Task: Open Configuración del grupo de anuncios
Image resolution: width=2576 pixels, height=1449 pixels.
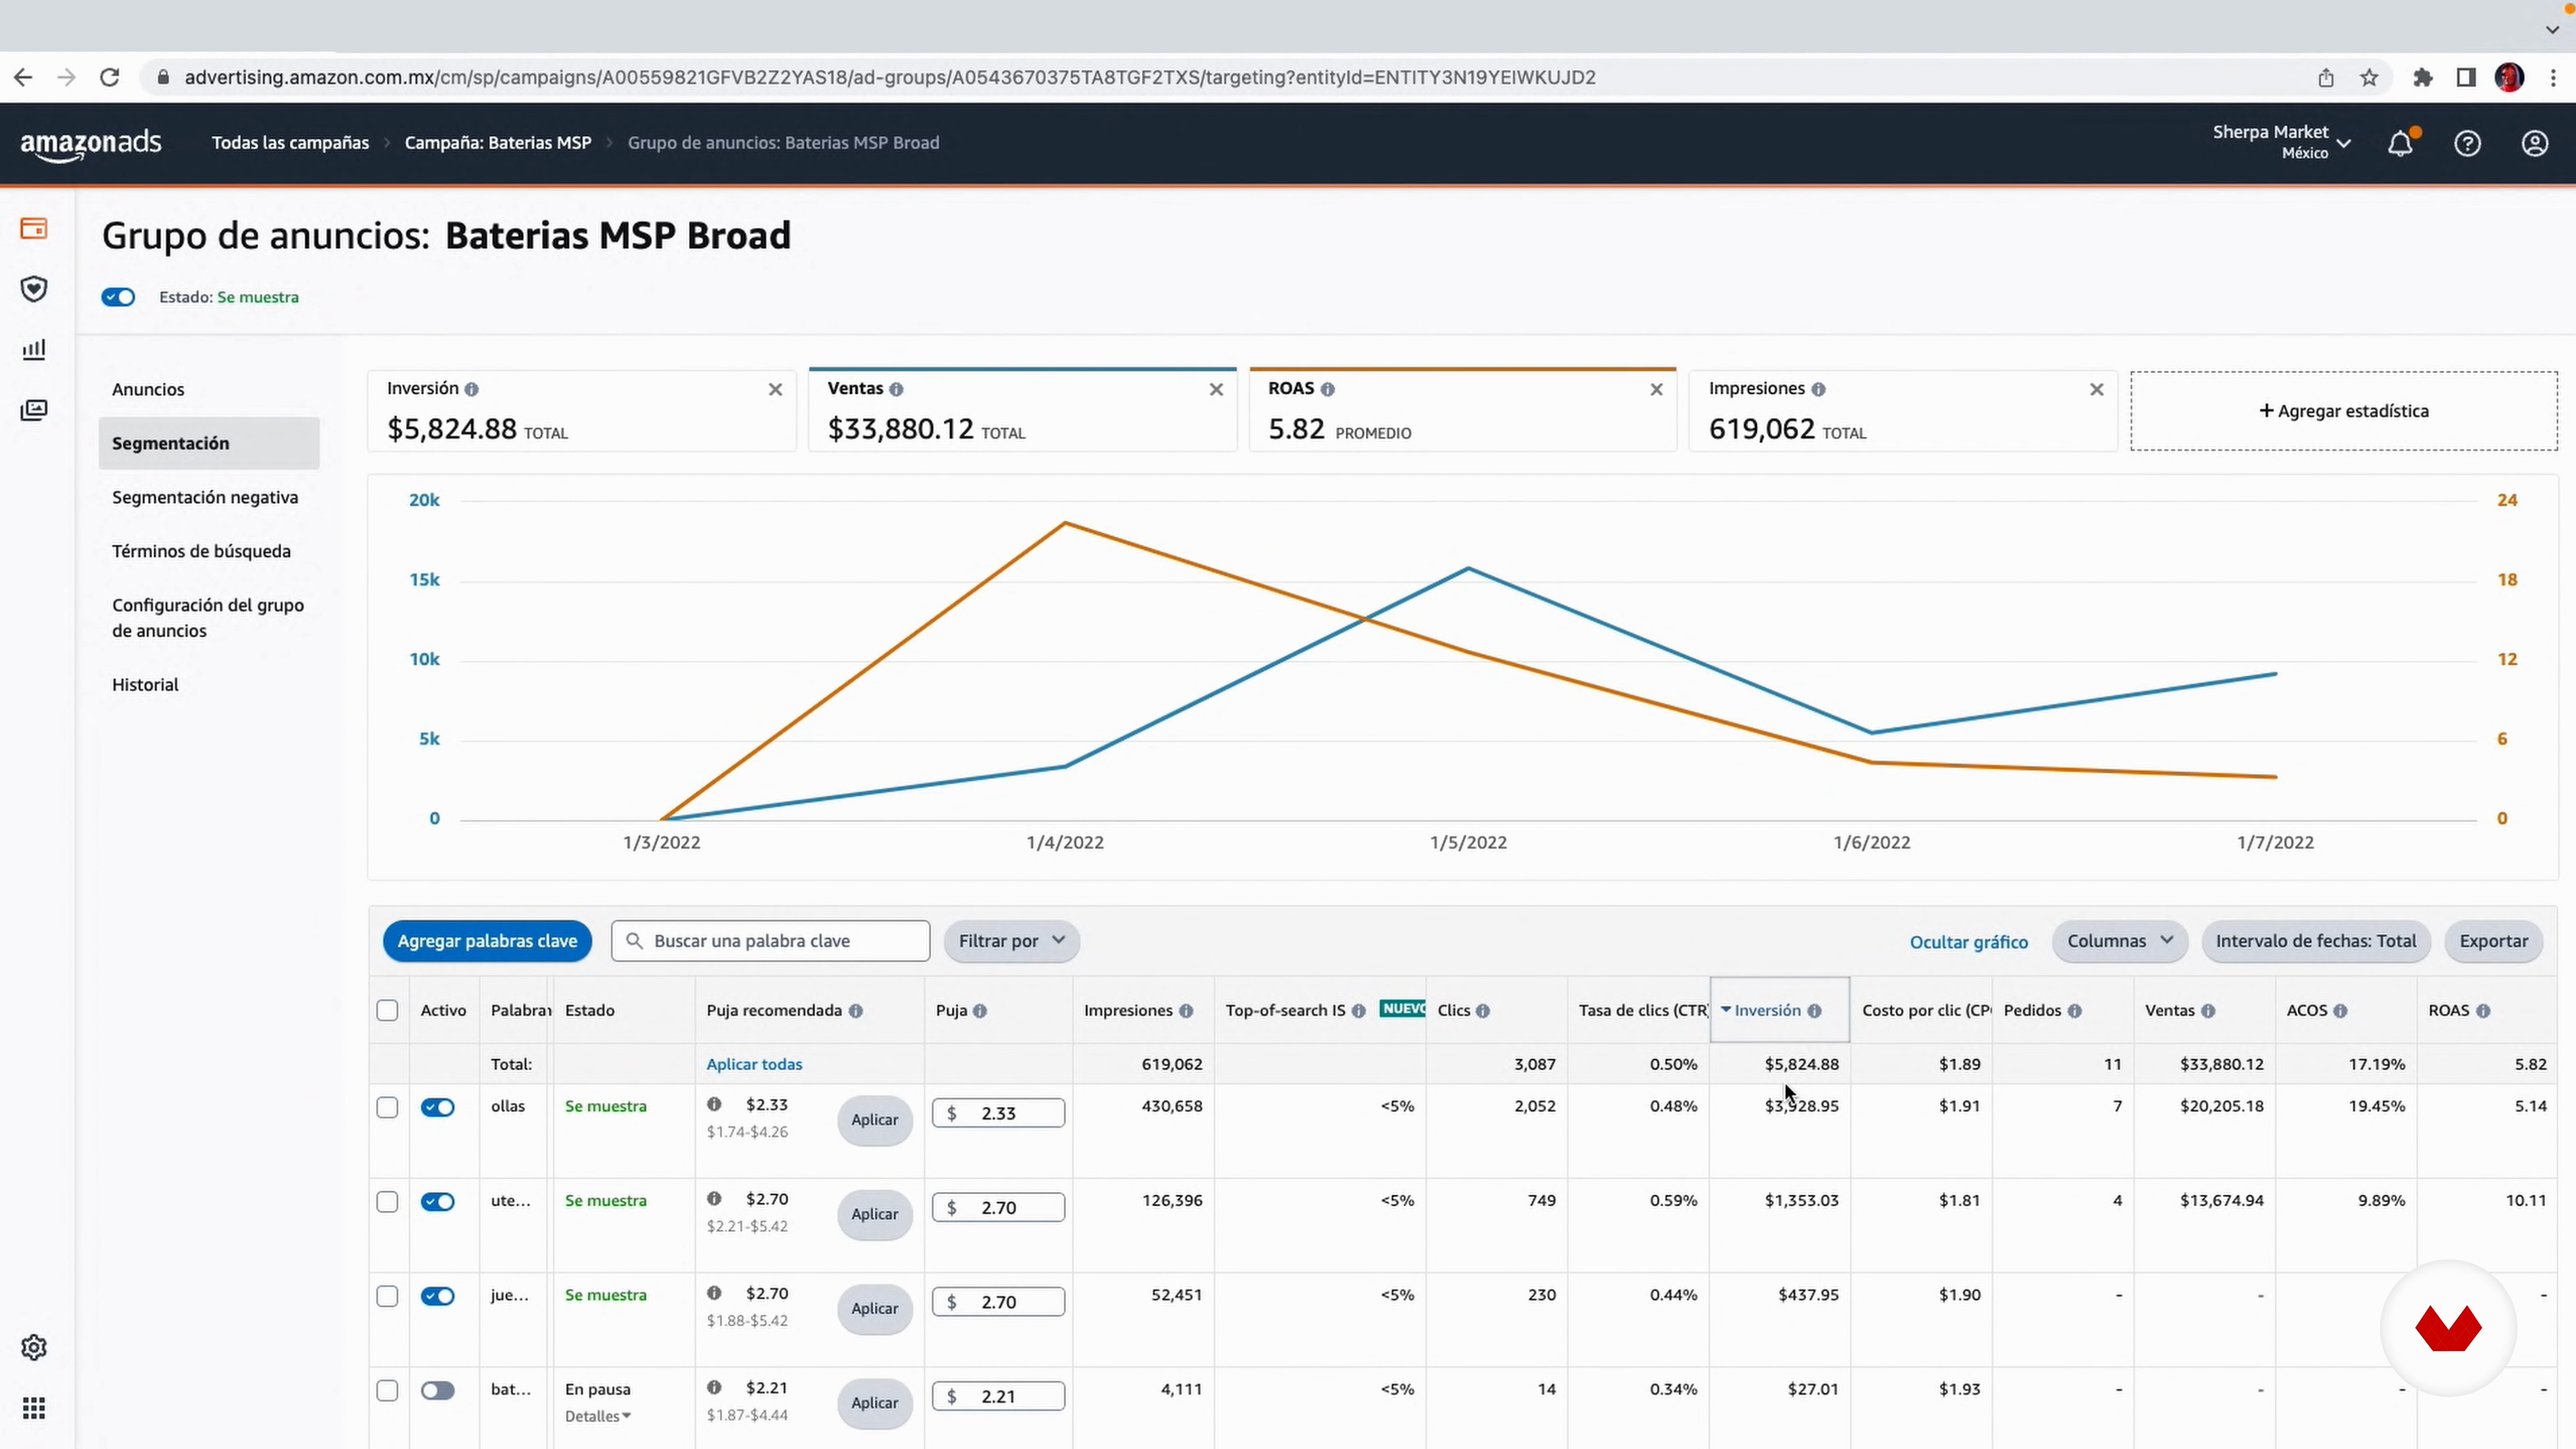Action: [208, 618]
